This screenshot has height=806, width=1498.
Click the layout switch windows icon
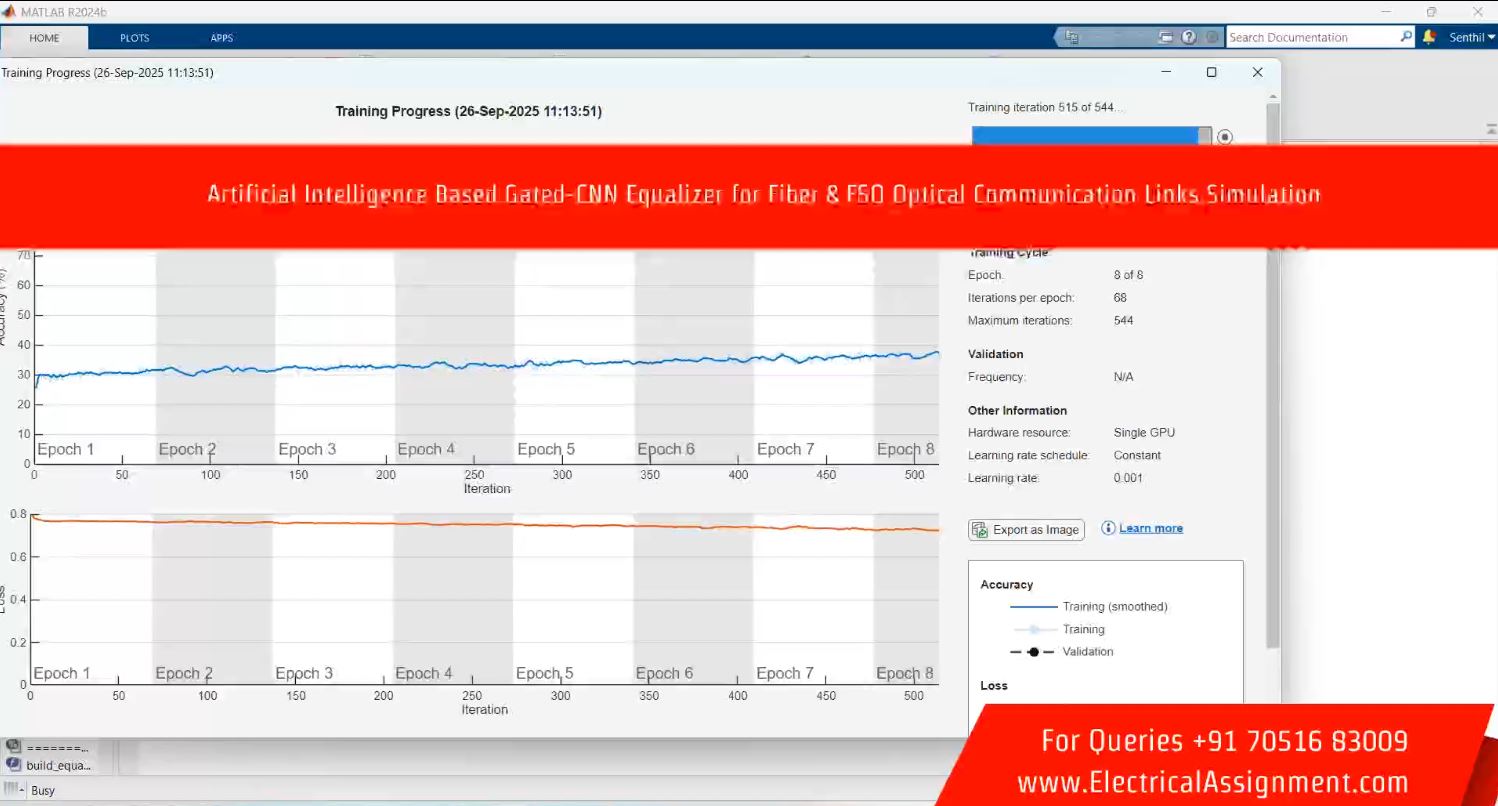pos(1165,37)
